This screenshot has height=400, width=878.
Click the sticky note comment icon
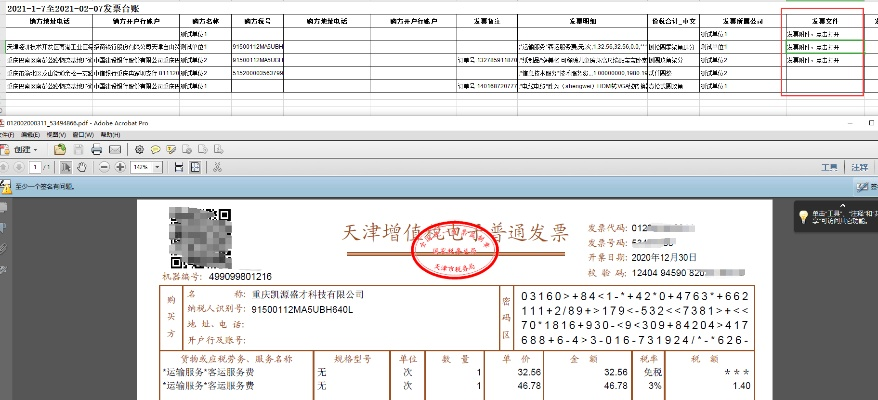pos(155,149)
